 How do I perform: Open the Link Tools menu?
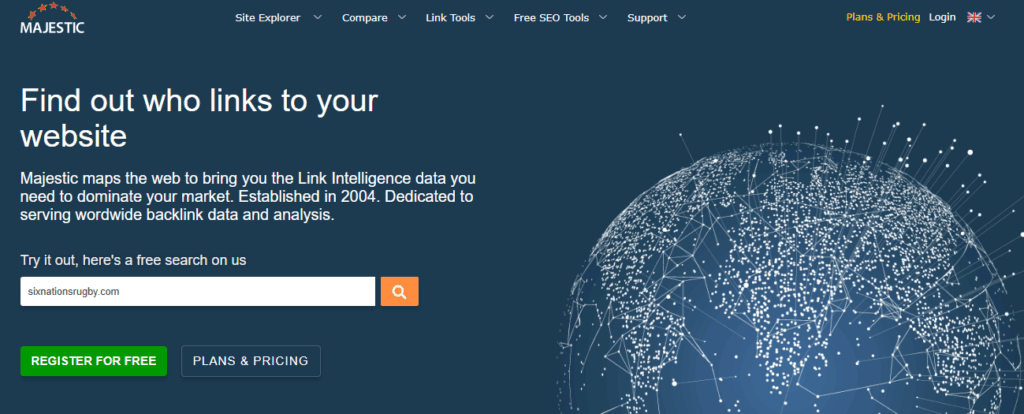451,18
